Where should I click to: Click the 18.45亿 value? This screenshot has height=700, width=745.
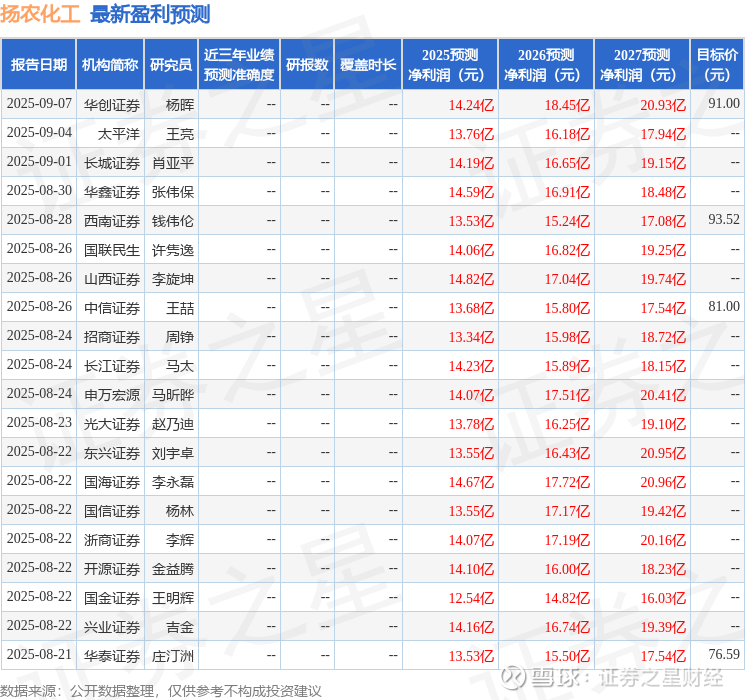(x=567, y=105)
